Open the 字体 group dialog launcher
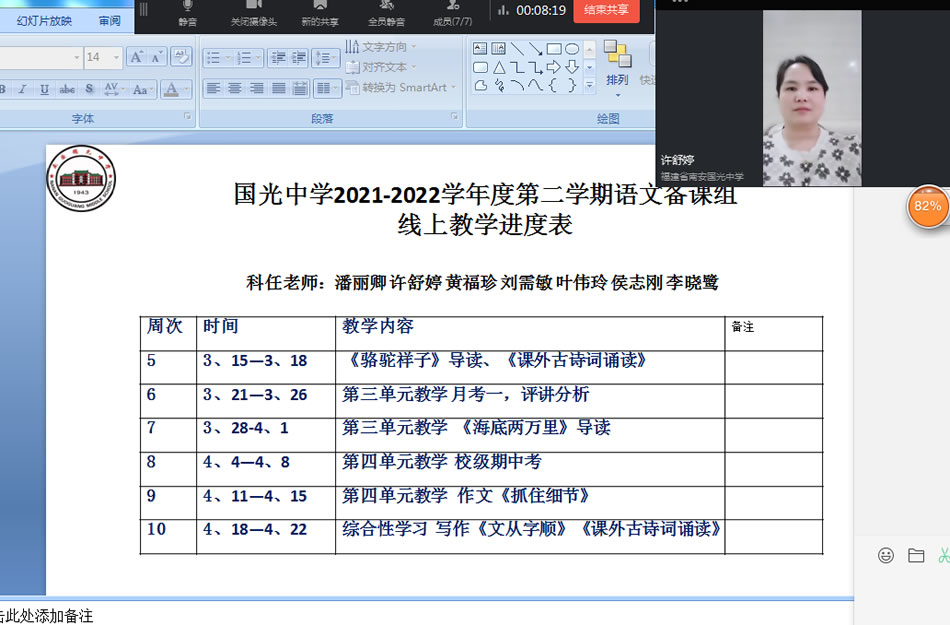The width and height of the screenshot is (950, 625). [188, 116]
